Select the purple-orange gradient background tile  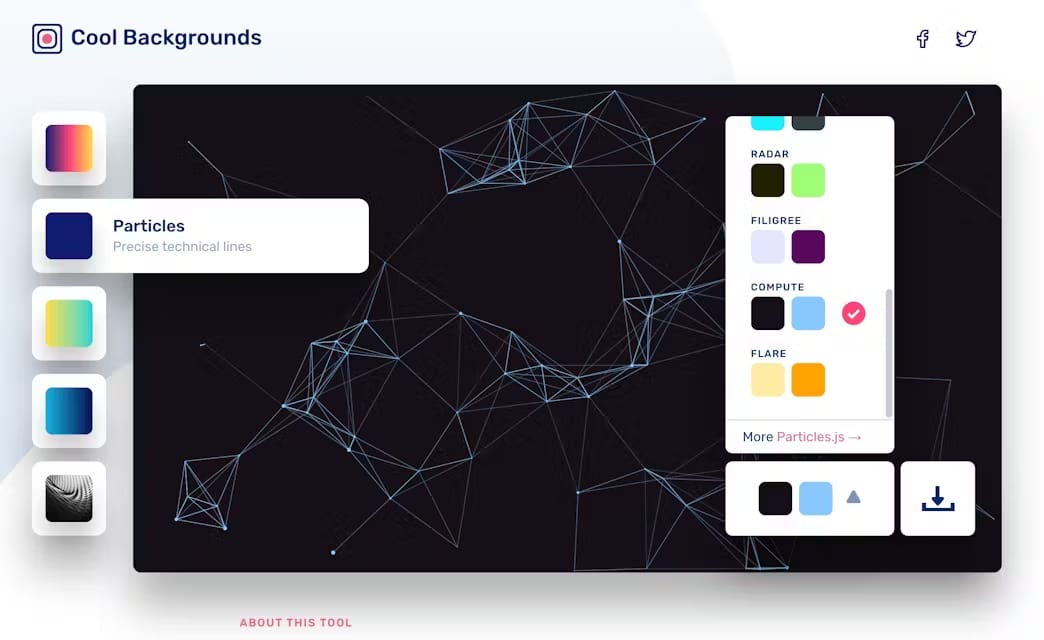coord(69,148)
